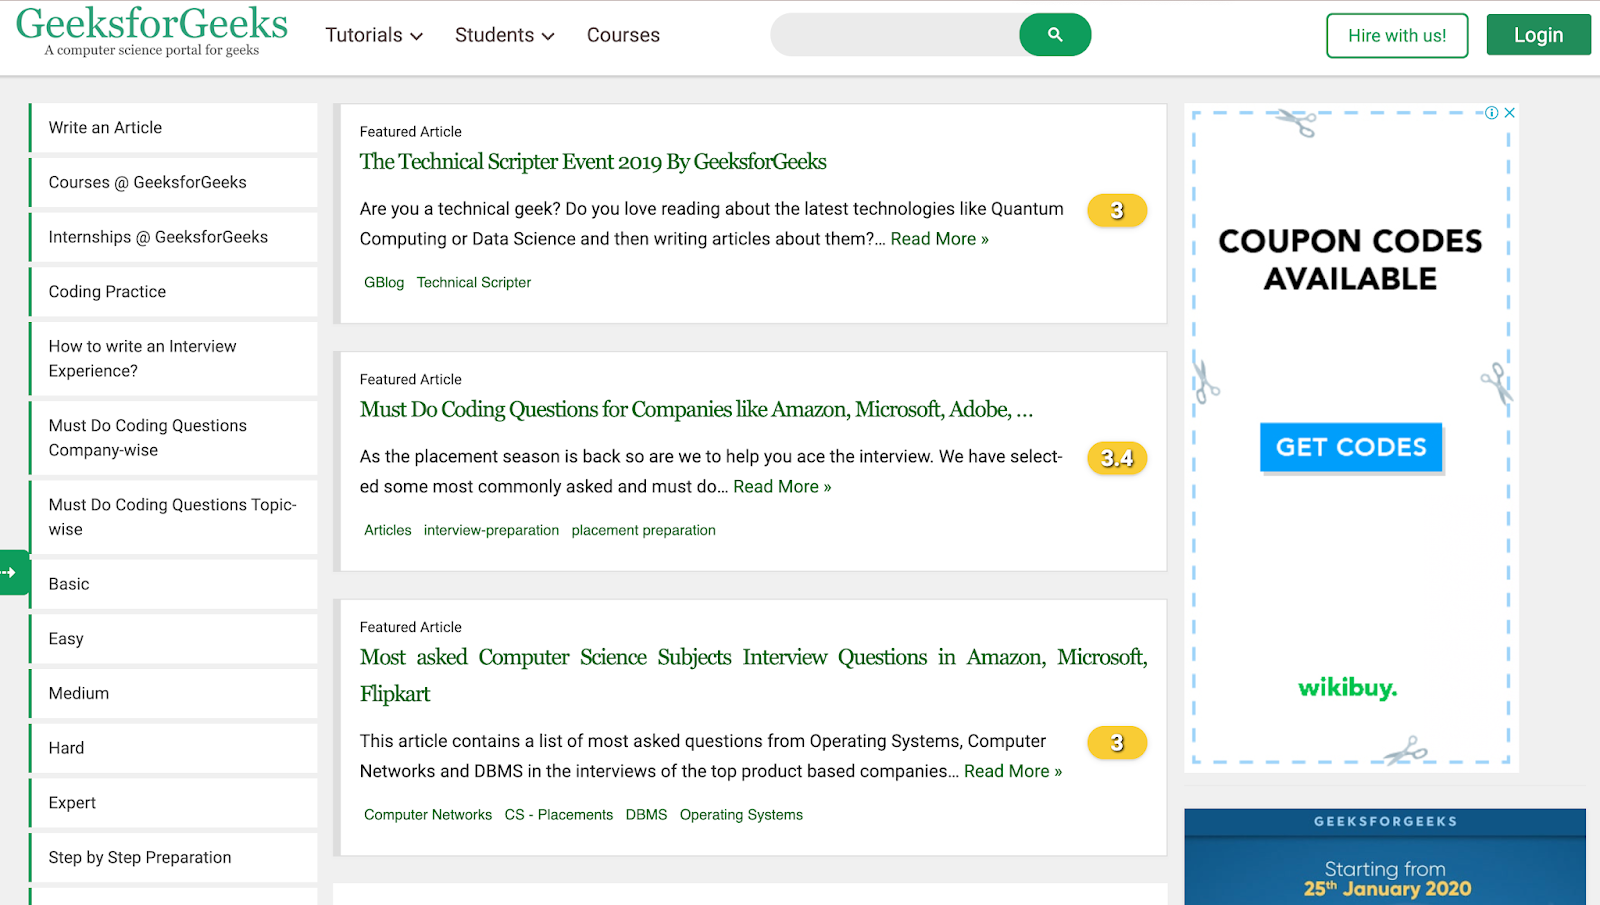Open the GeeksforGeeks home logo
Screen dimensions: 1600x905
coord(152,32)
